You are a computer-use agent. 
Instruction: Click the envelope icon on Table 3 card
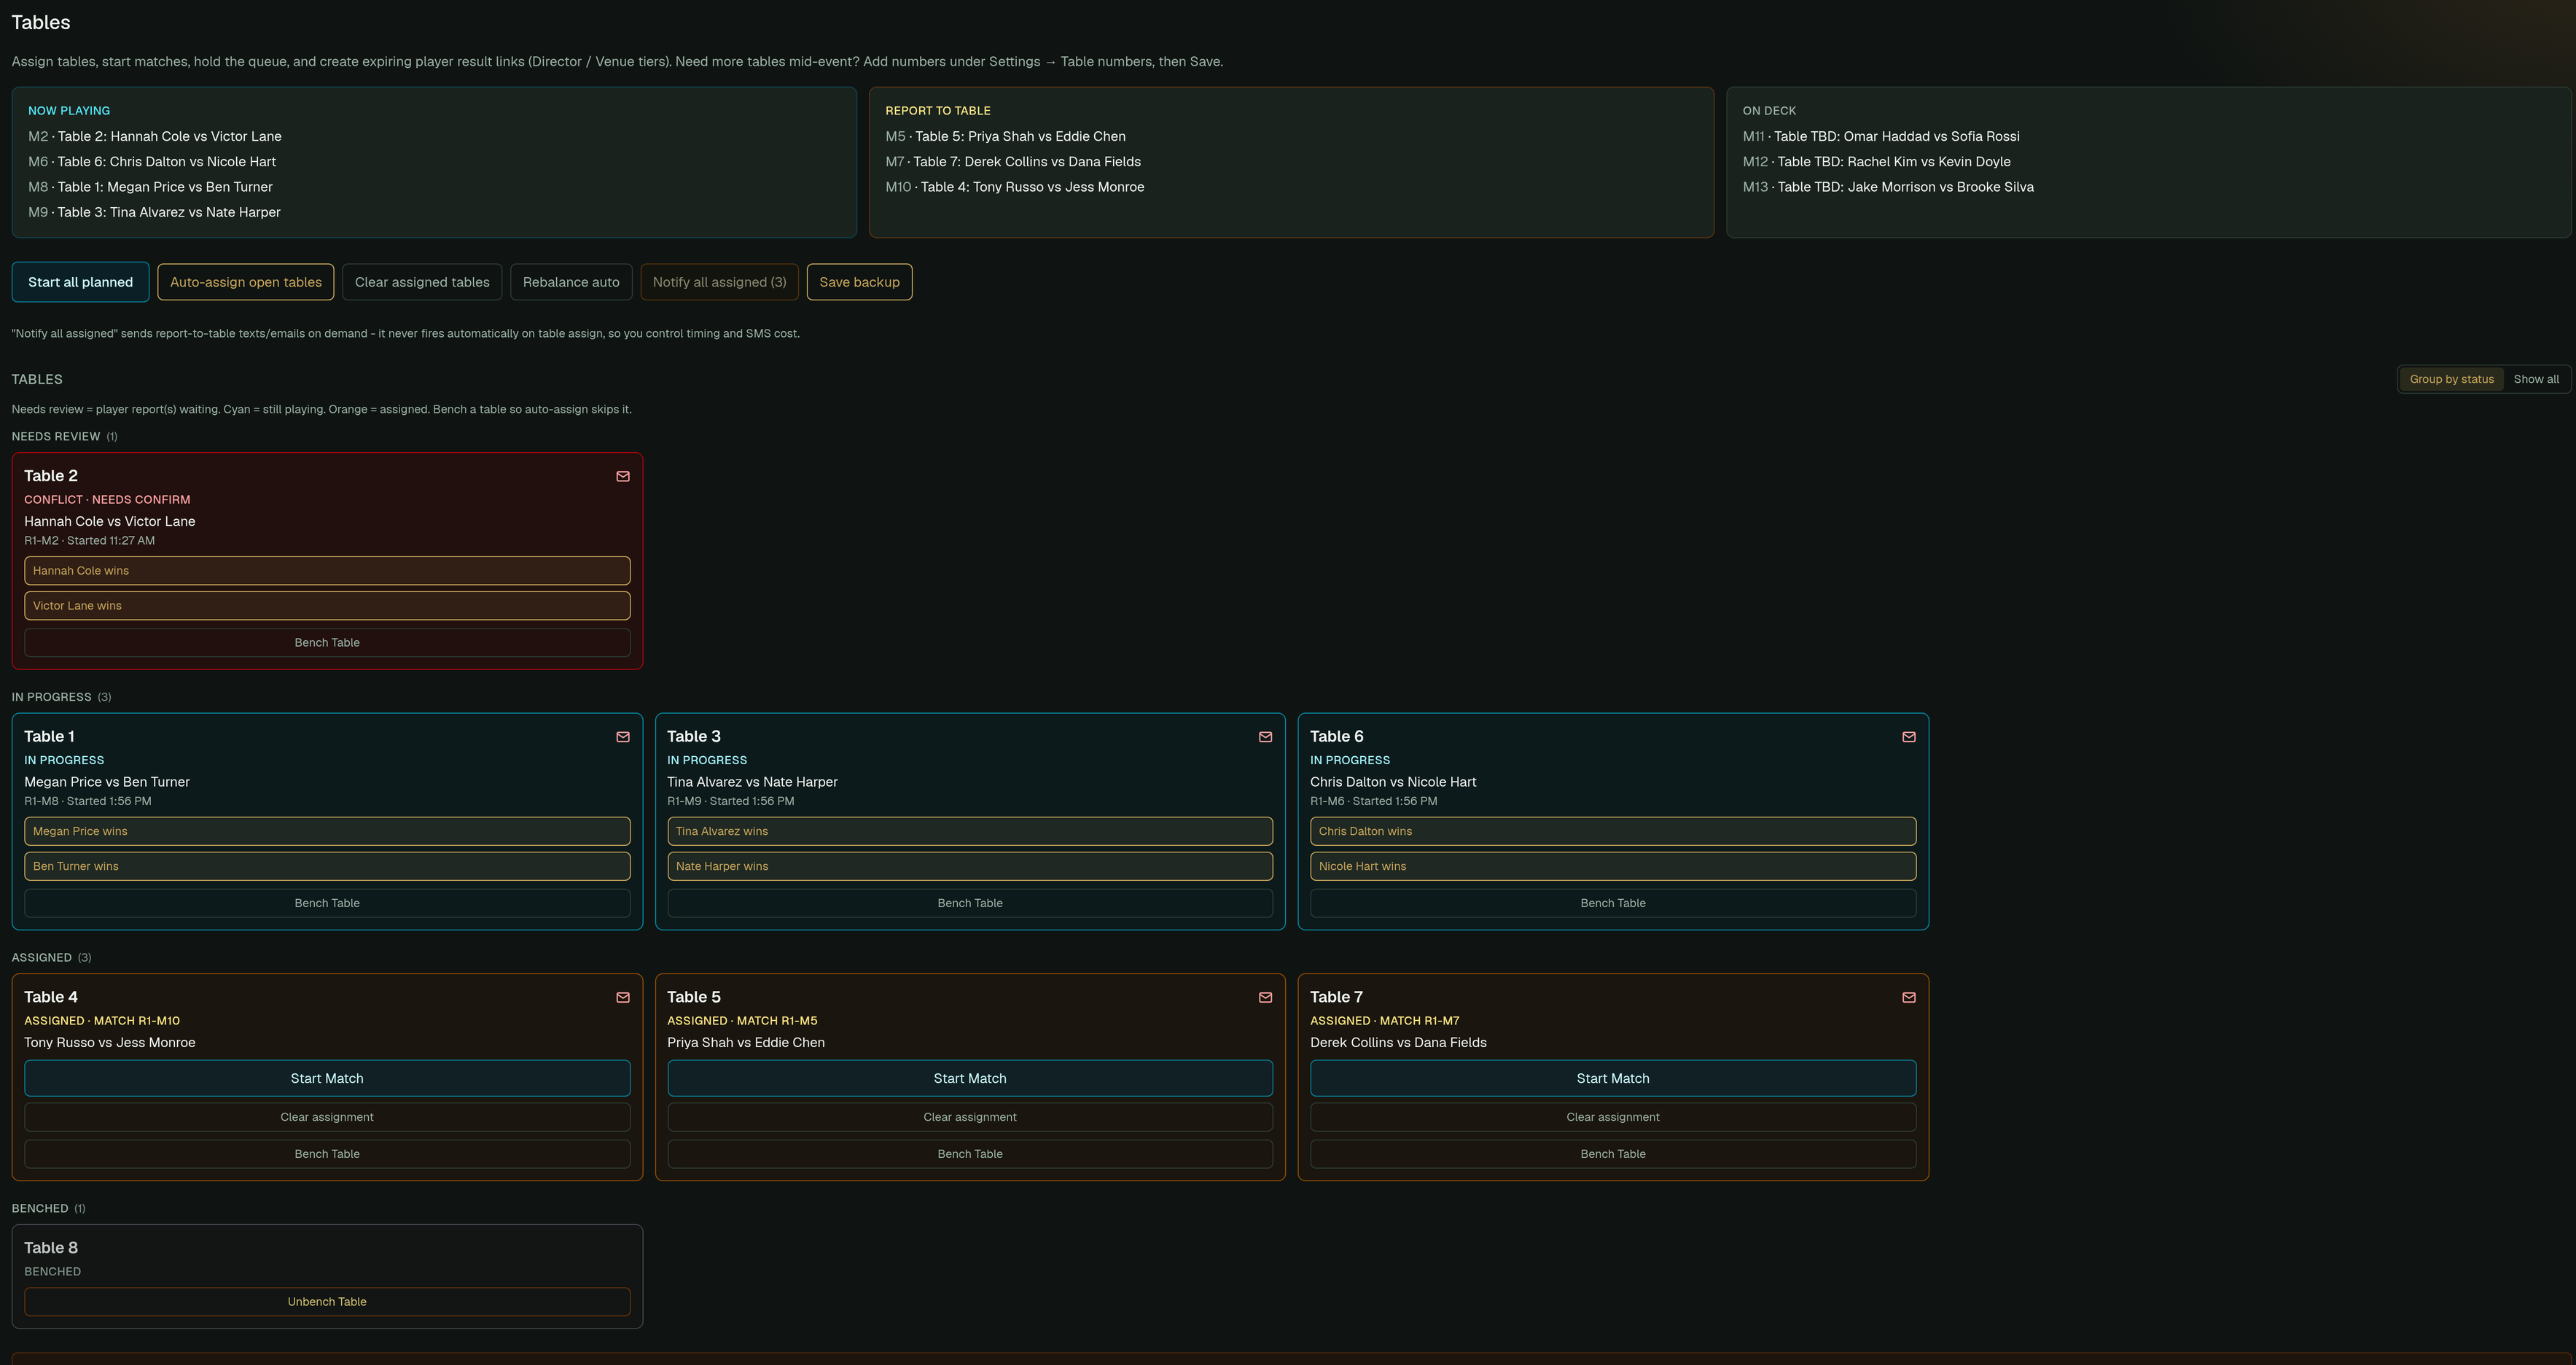pos(1265,737)
